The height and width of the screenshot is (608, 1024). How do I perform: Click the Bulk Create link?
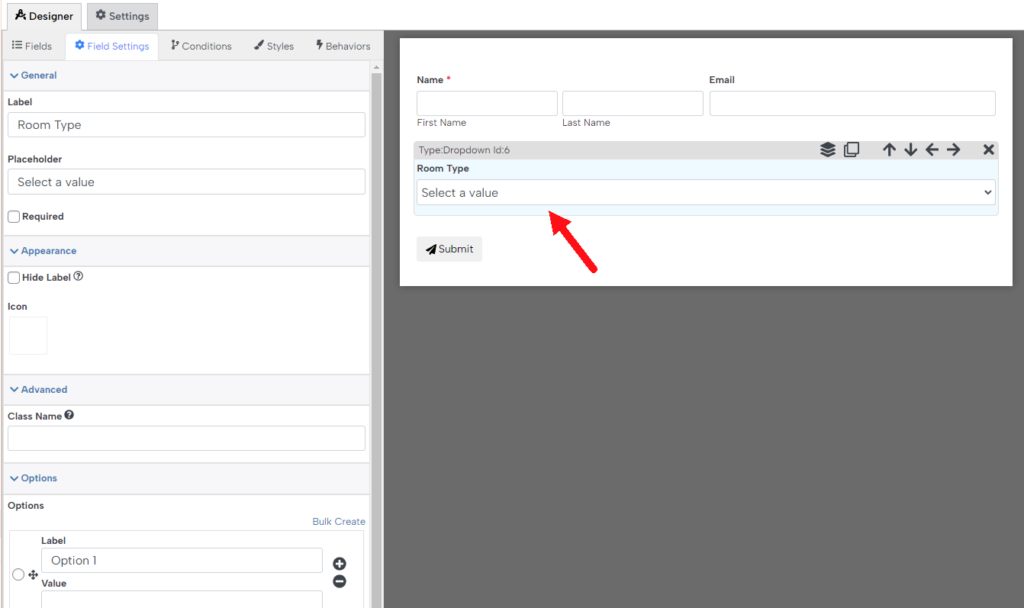coord(338,521)
